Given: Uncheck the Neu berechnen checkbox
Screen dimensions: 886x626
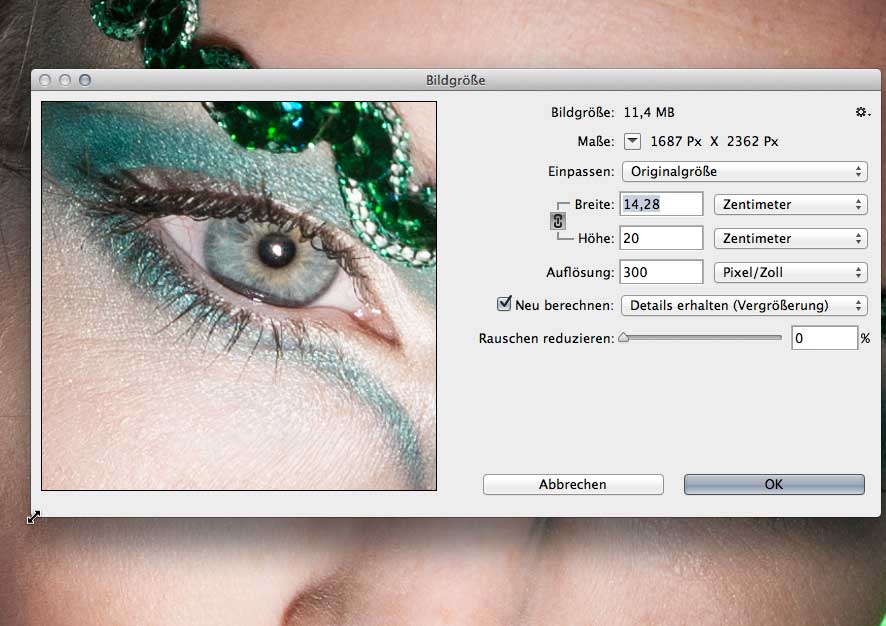Looking at the screenshot, I should pos(504,304).
